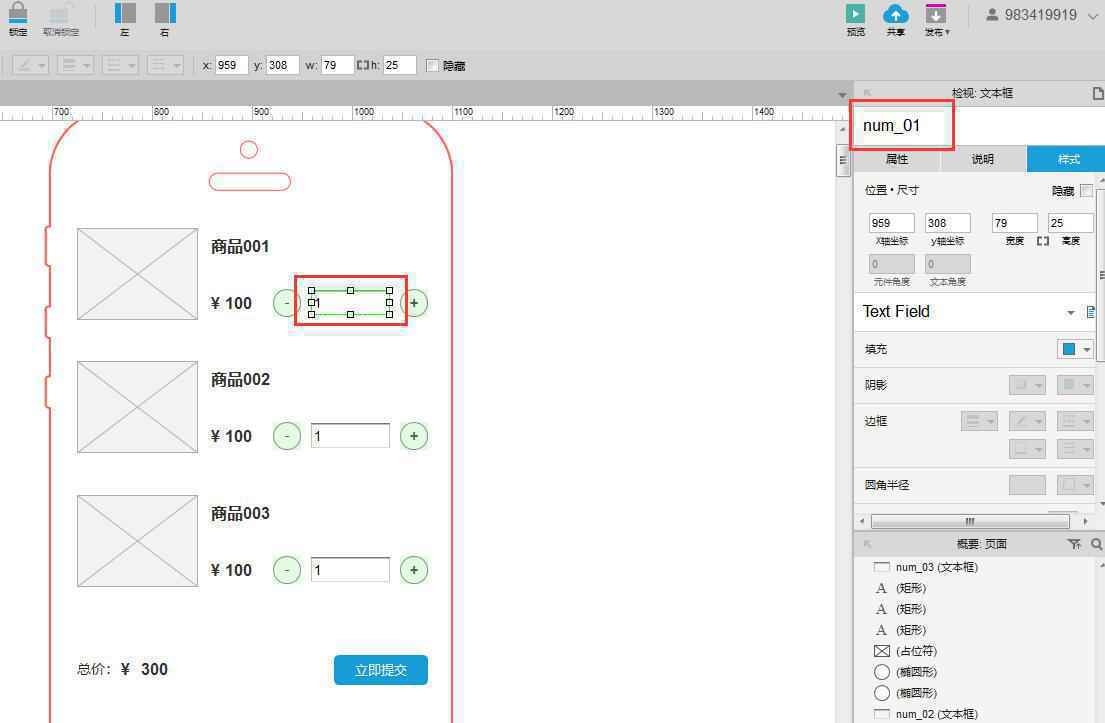Click the quantity field of 商品002
Screen dimensions: 1105x723
350,436
